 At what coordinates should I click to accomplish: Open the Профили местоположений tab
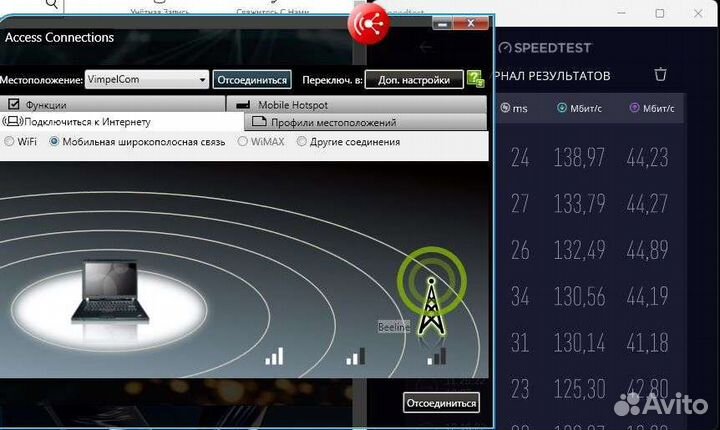click(x=366, y=122)
